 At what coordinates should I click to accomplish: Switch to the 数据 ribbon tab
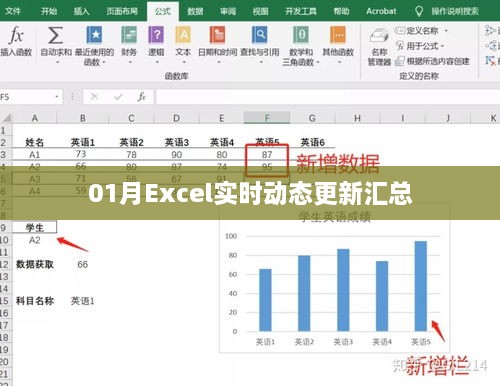pyautogui.click(x=195, y=11)
